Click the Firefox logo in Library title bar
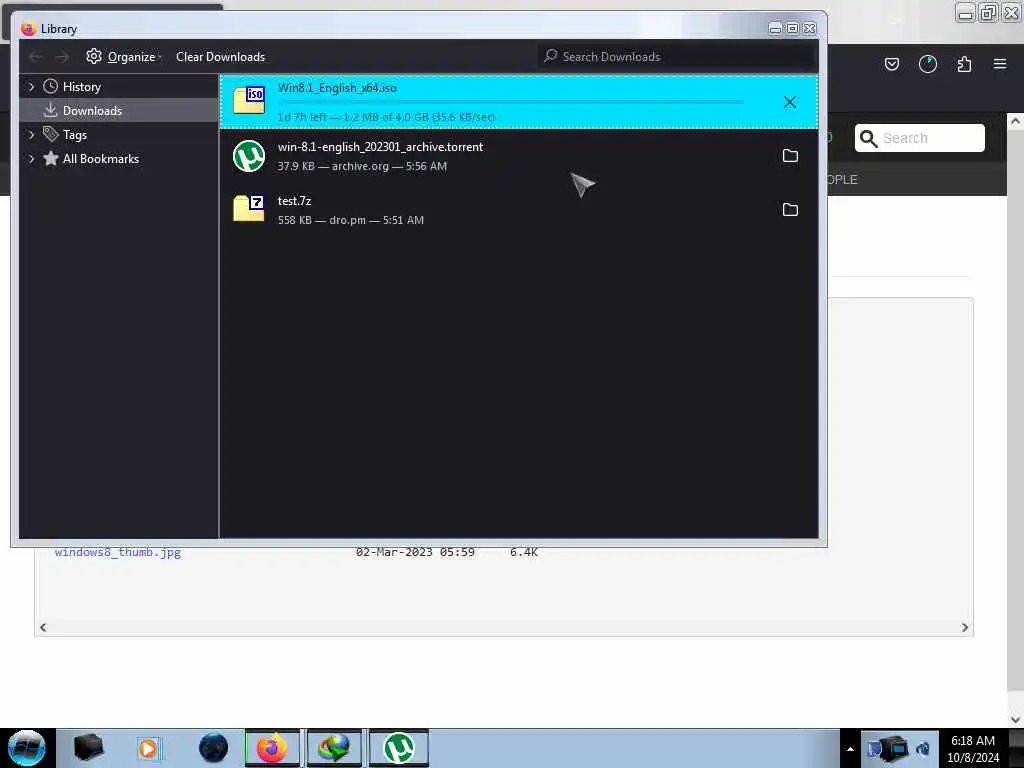The image size is (1024, 768). point(27,29)
